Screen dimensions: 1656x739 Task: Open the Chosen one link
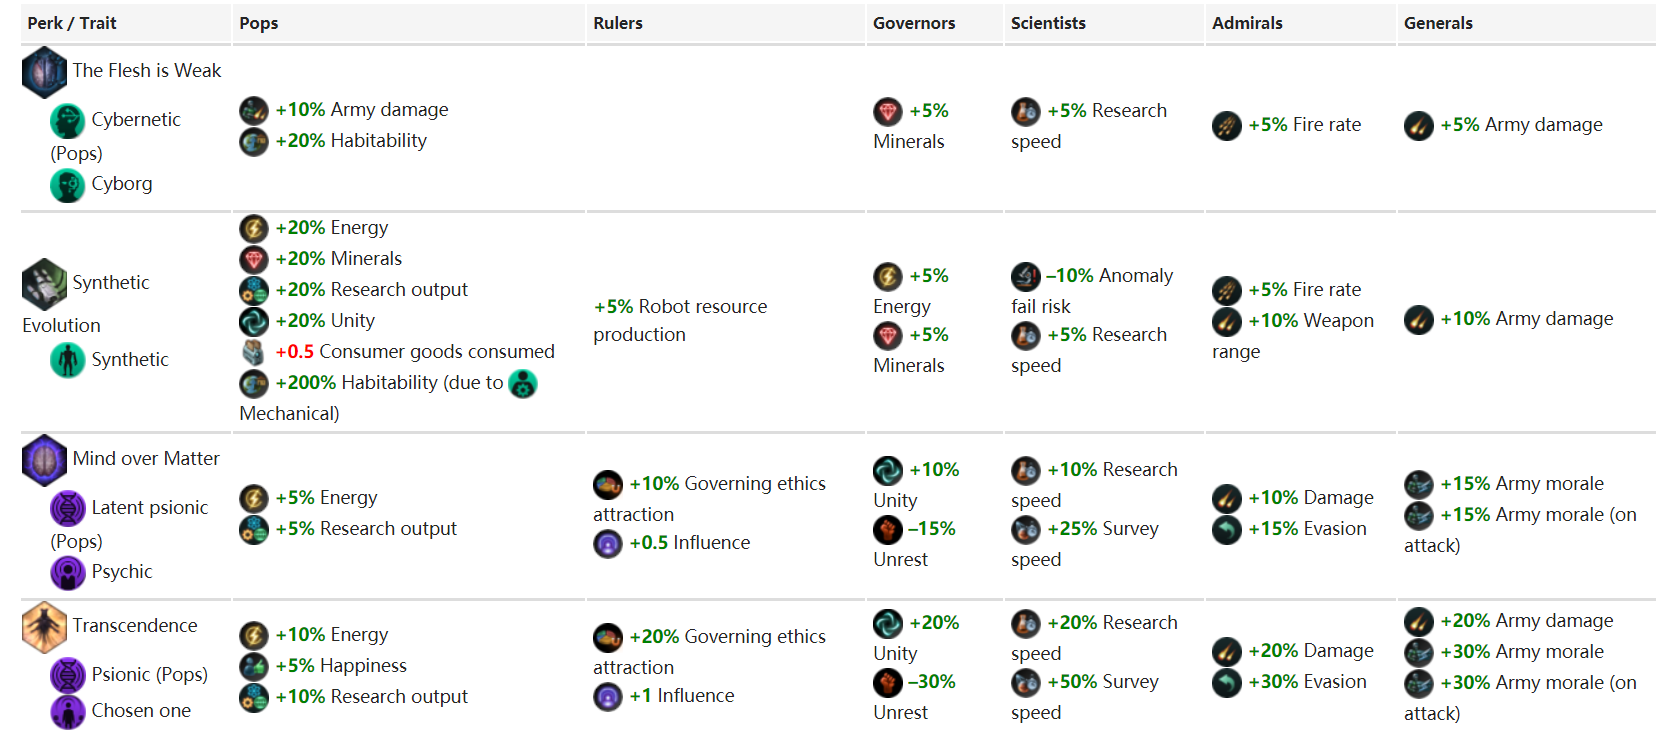coord(141,711)
